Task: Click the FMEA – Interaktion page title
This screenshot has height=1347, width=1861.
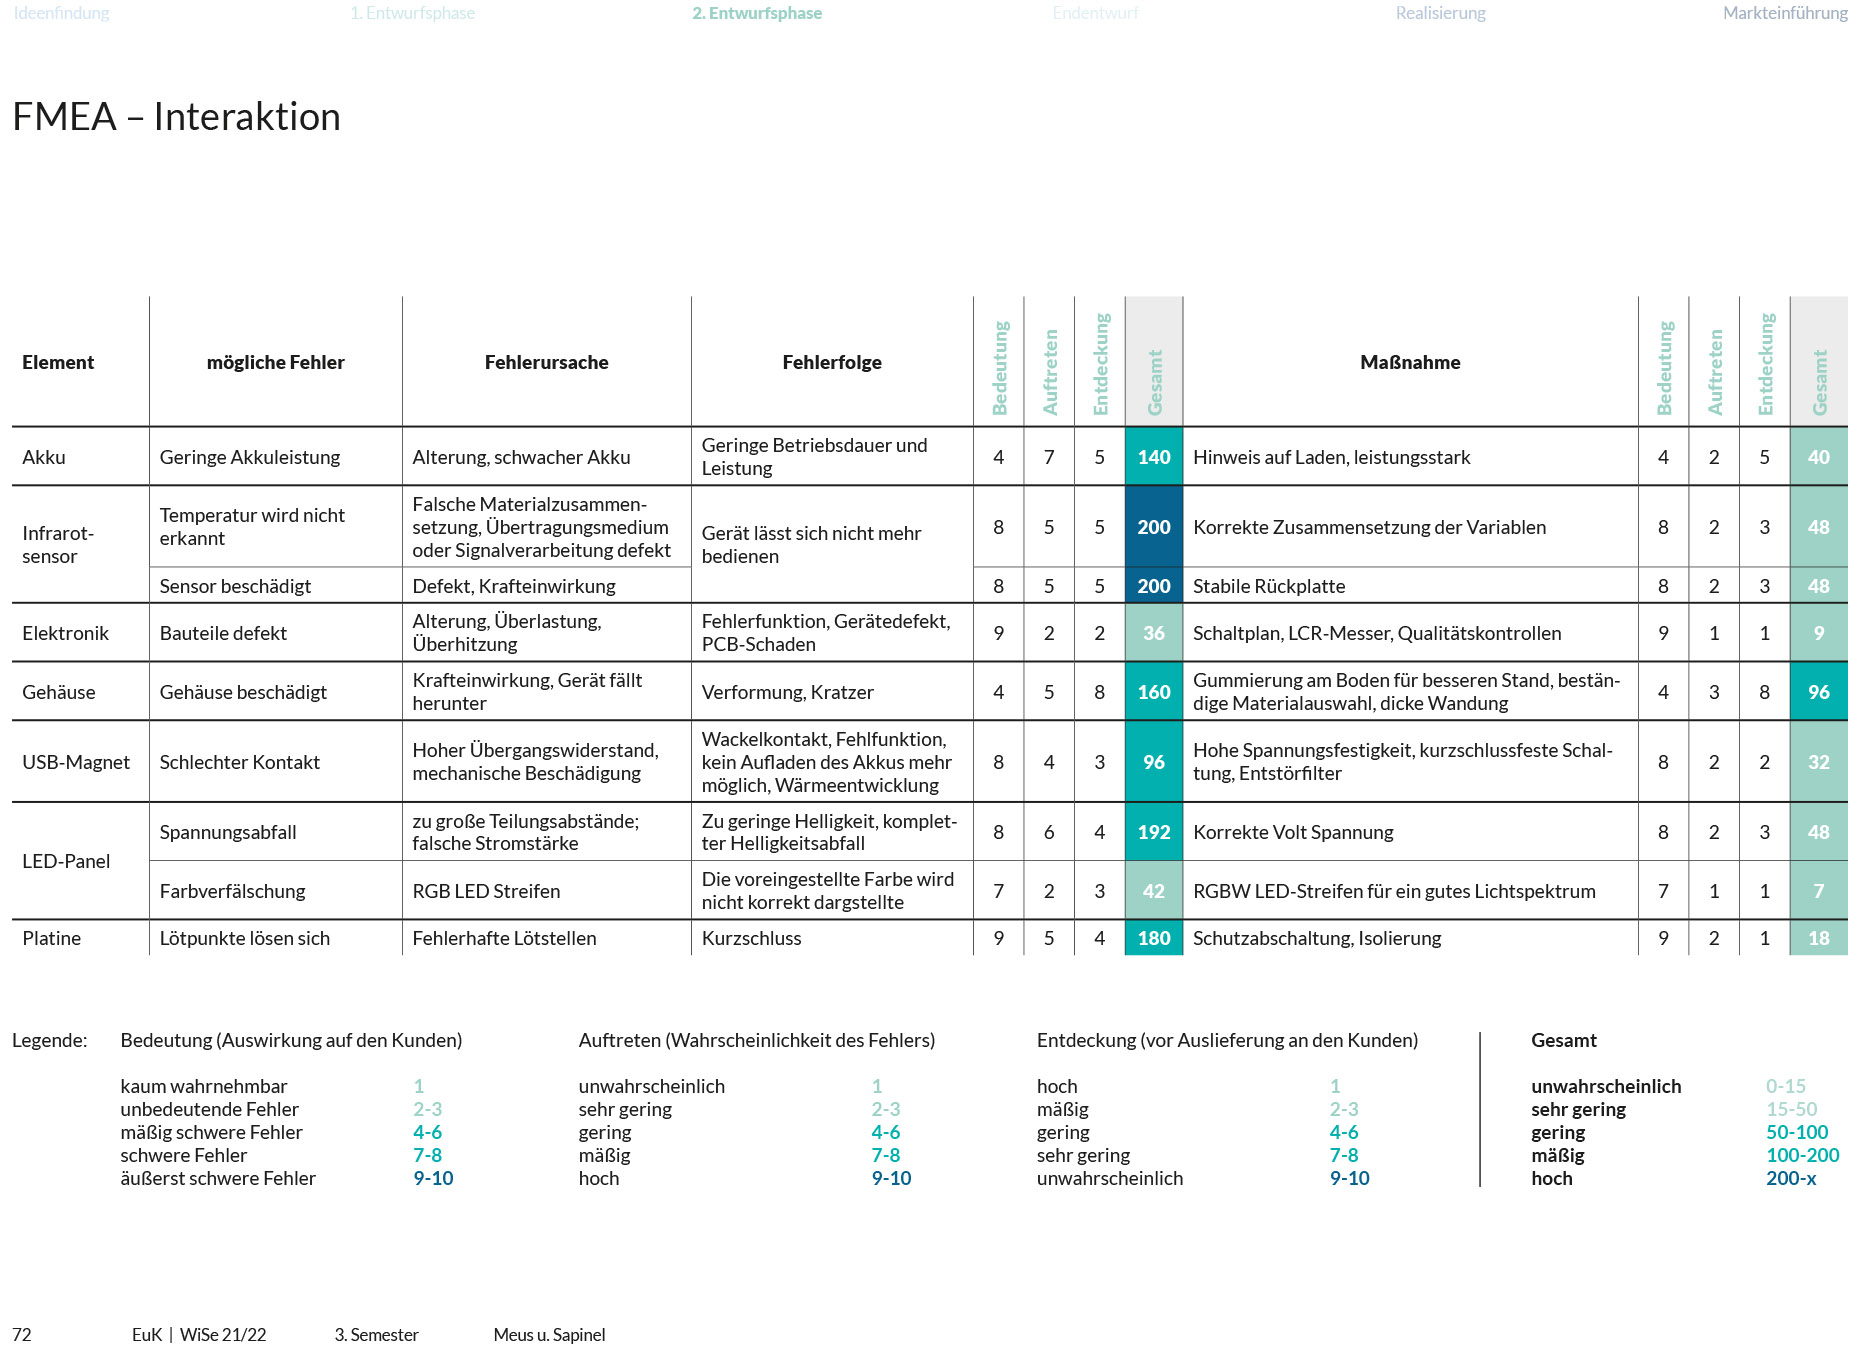Action: point(176,117)
